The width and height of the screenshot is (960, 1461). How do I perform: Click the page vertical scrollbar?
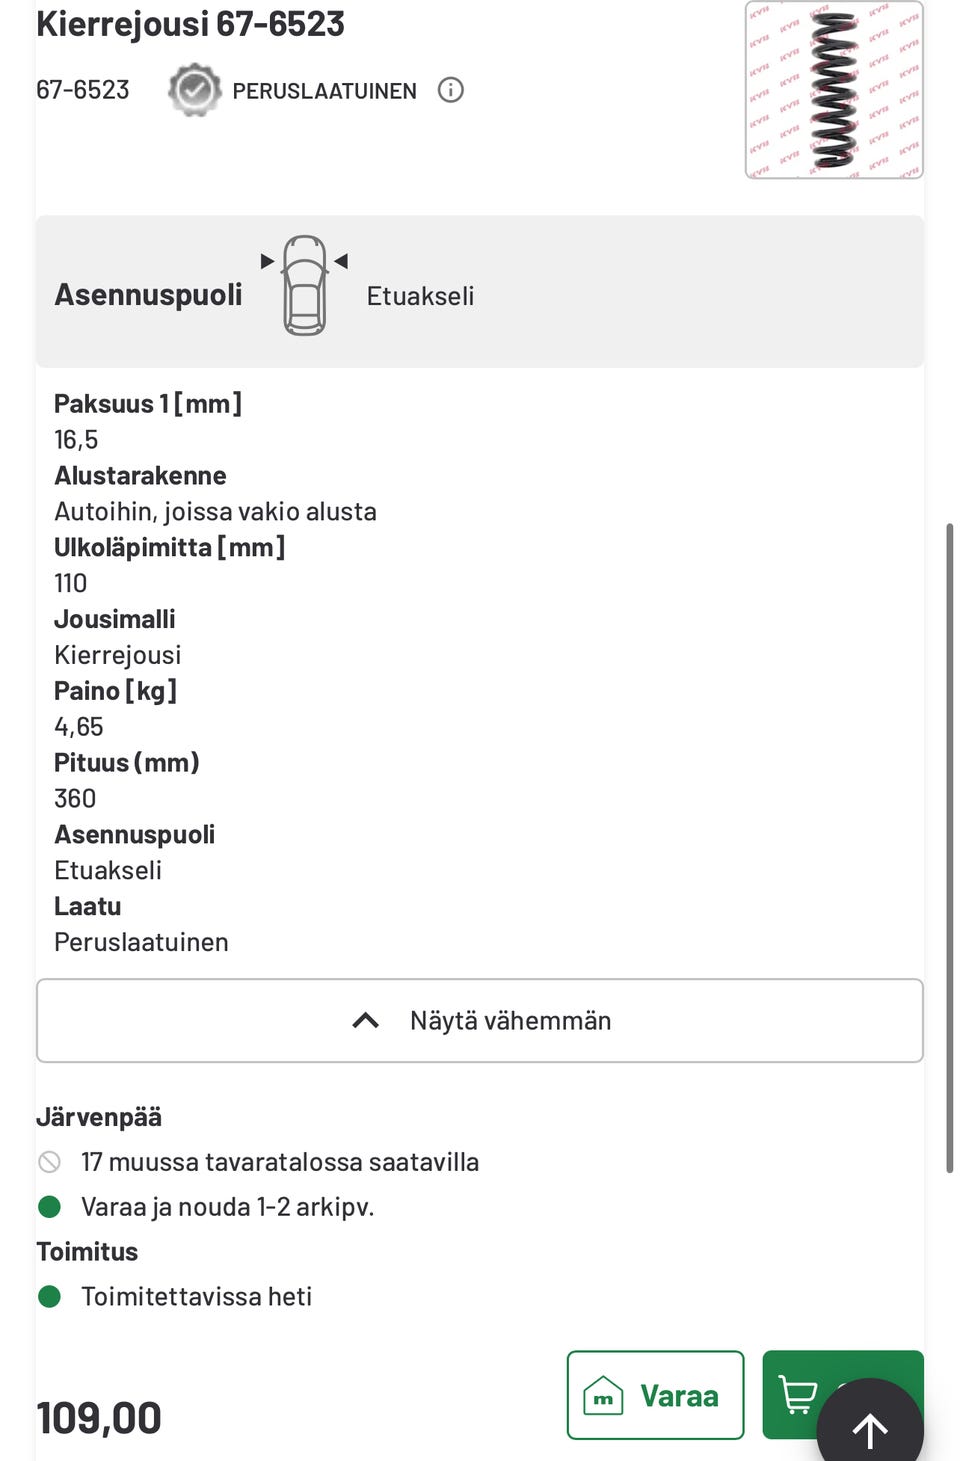coord(949,847)
